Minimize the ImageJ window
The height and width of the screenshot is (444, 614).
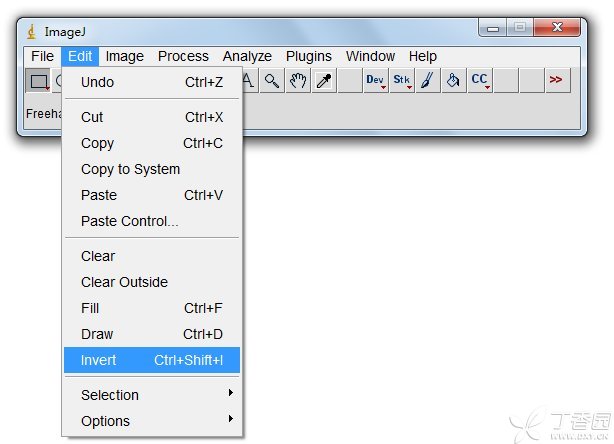tap(493, 28)
